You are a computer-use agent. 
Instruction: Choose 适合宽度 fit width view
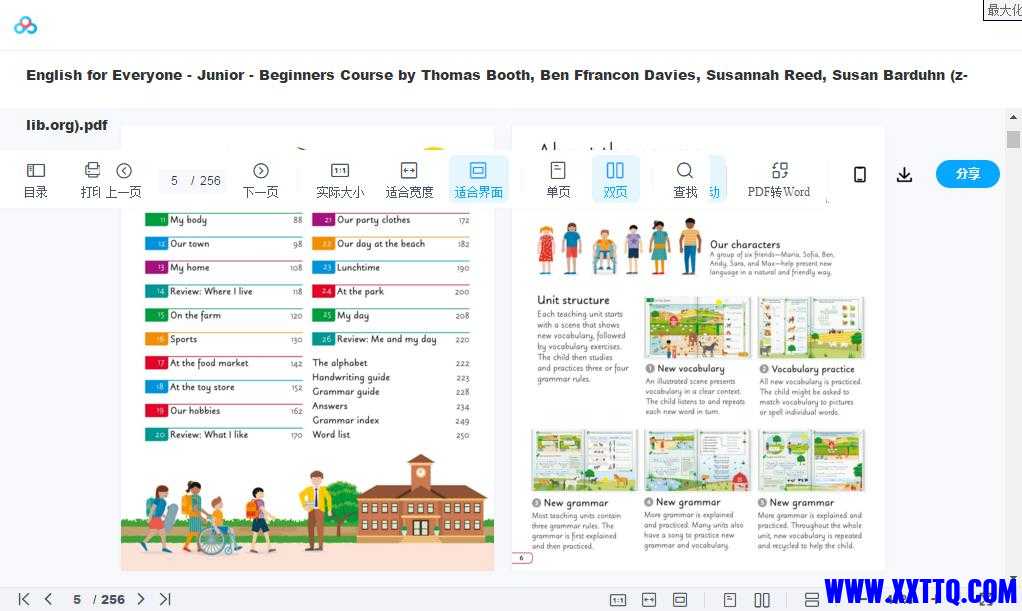pos(409,180)
